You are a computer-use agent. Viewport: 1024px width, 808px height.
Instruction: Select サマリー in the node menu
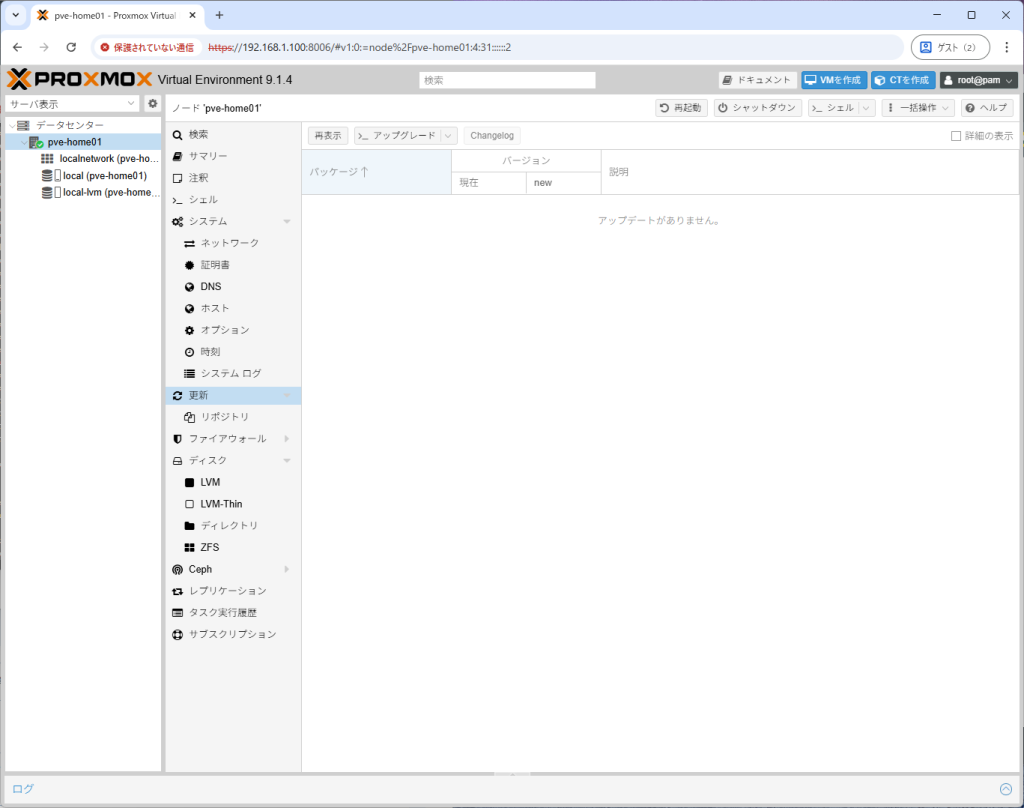[207, 156]
